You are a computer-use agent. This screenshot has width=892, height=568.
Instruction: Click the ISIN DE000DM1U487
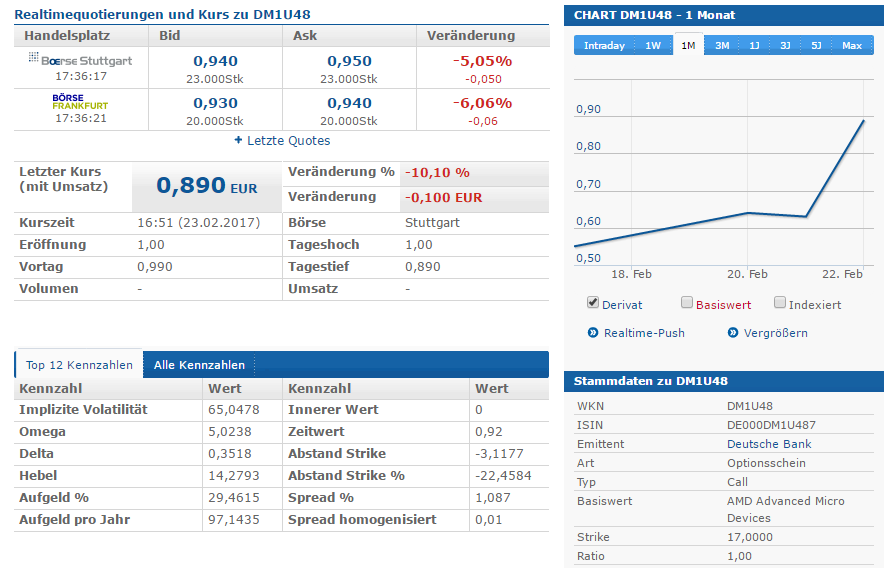[x=771, y=425]
